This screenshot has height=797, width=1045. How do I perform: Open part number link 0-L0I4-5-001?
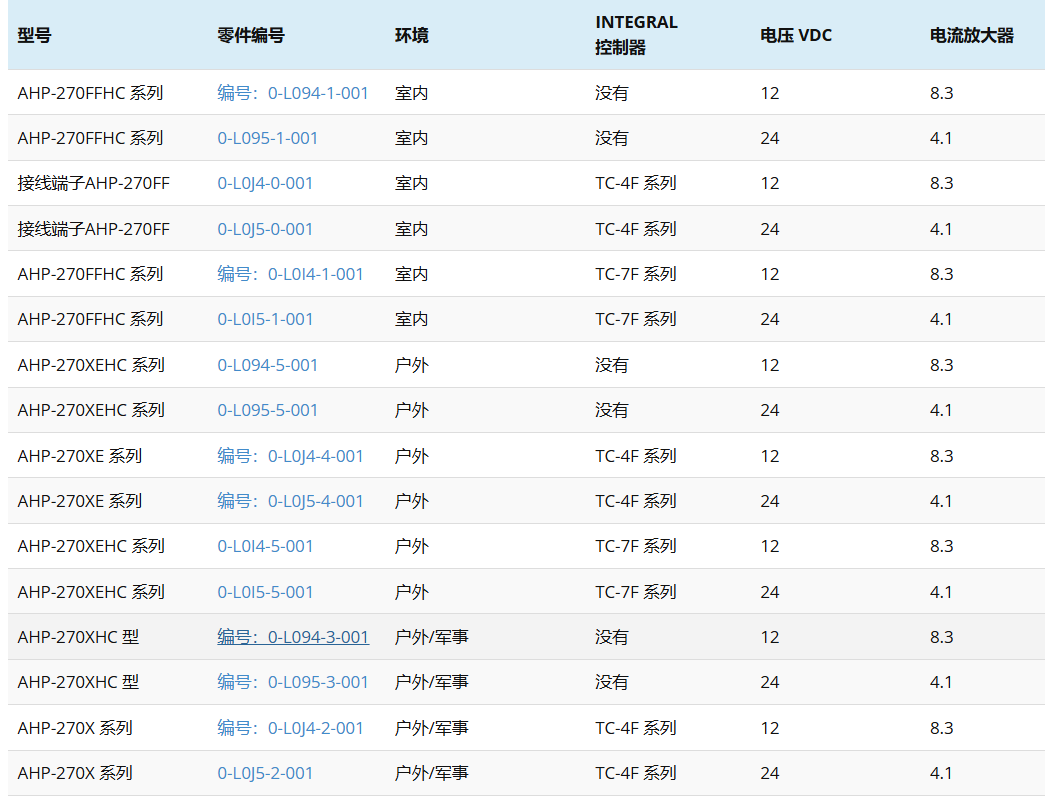pyautogui.click(x=265, y=546)
